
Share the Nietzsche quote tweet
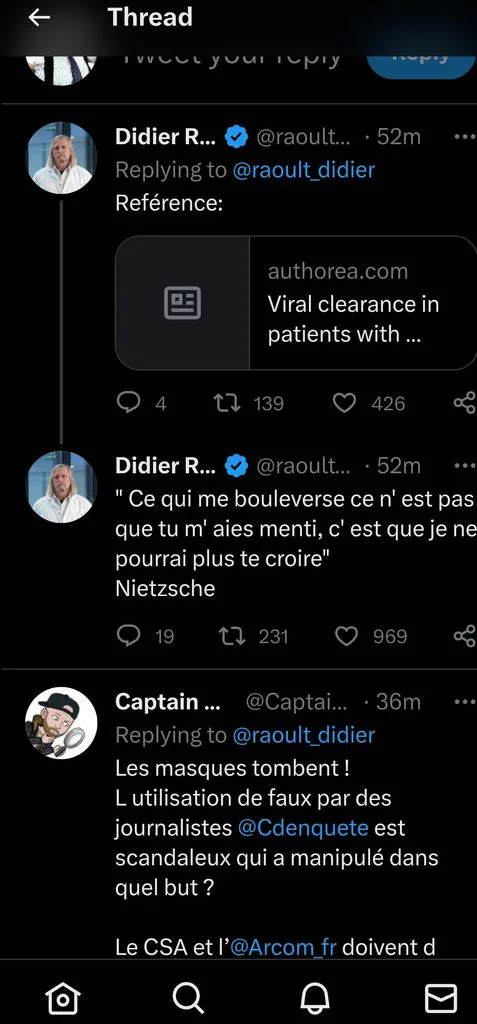tap(465, 635)
